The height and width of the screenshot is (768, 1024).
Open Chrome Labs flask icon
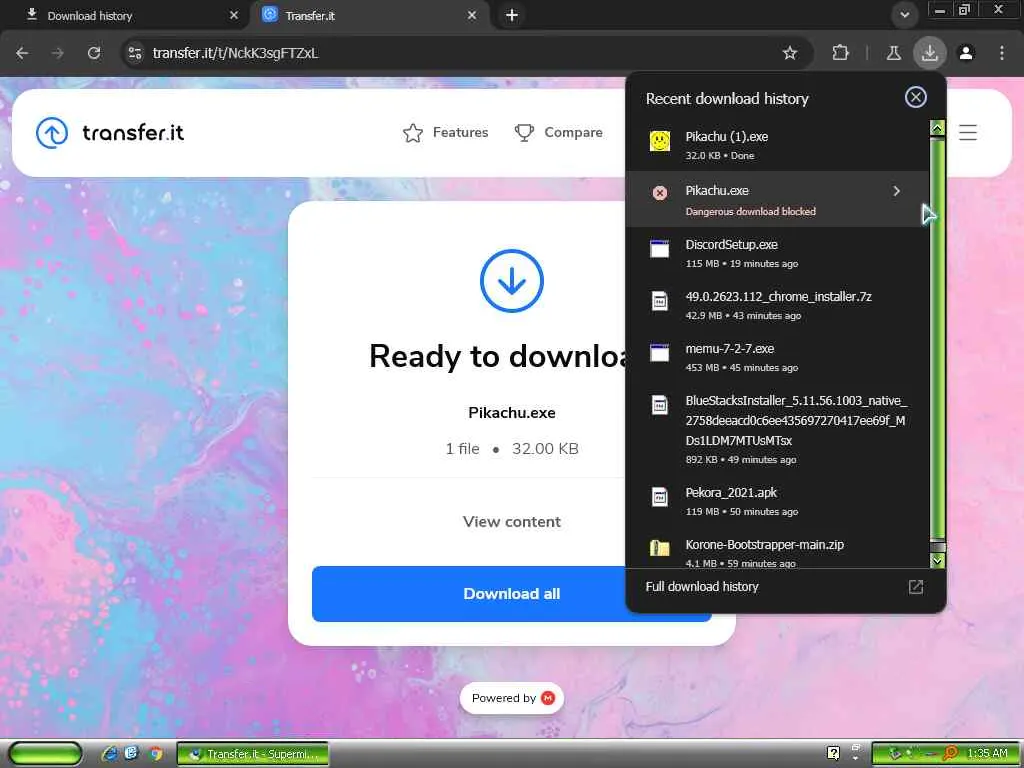pyautogui.click(x=893, y=53)
